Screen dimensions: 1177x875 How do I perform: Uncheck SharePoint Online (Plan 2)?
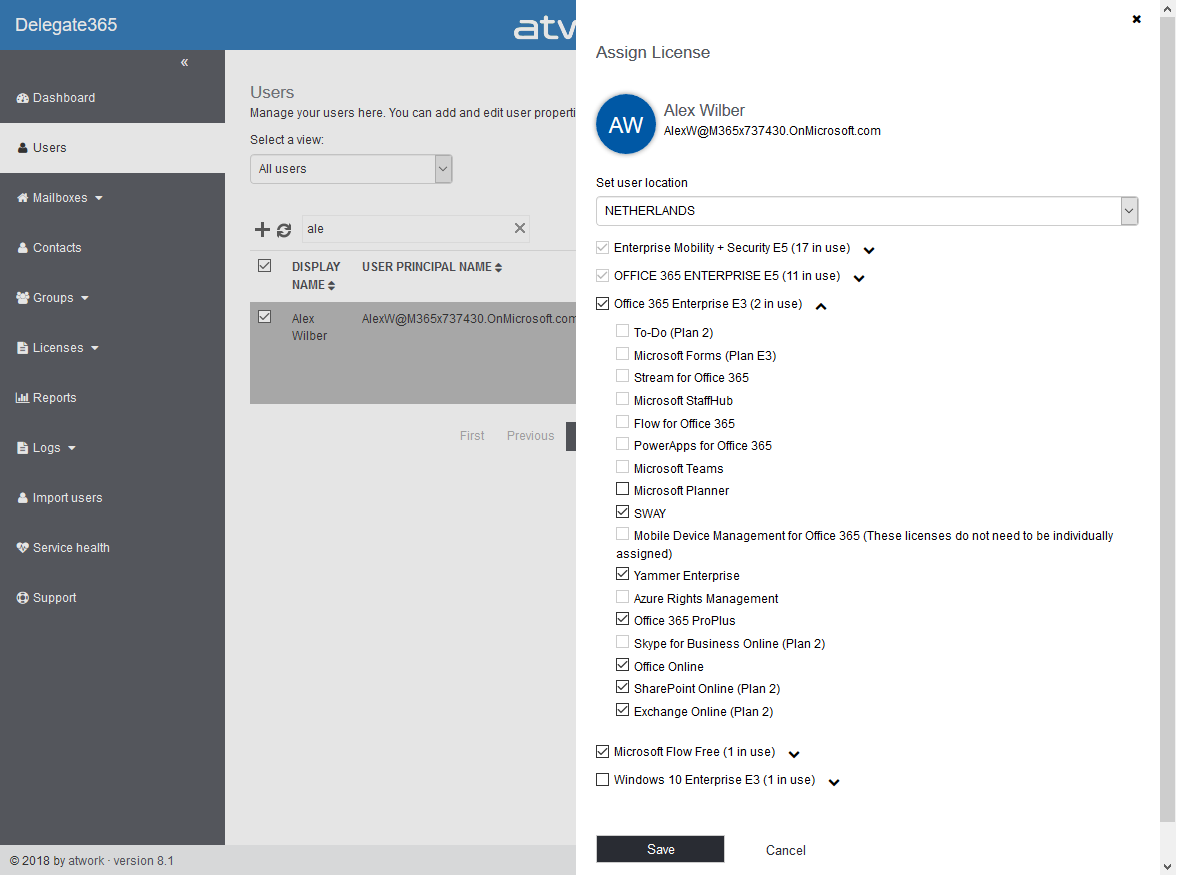click(622, 687)
